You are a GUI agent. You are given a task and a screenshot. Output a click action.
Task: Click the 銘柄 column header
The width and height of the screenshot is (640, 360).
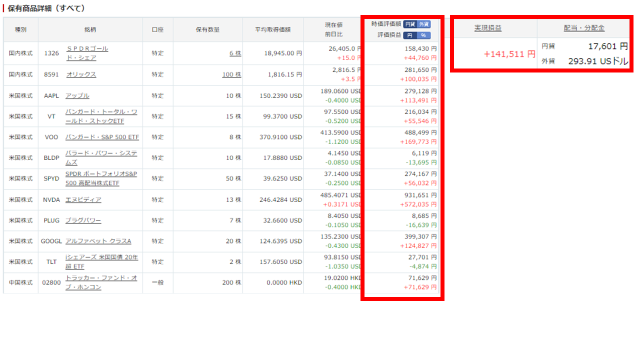[x=90, y=29]
